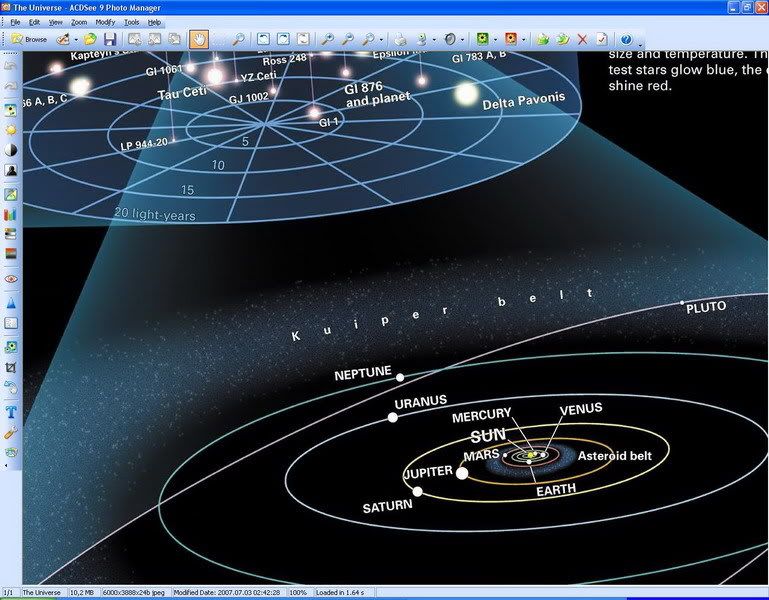Expand the edit-image tool dropdown arrow

(x=76, y=40)
